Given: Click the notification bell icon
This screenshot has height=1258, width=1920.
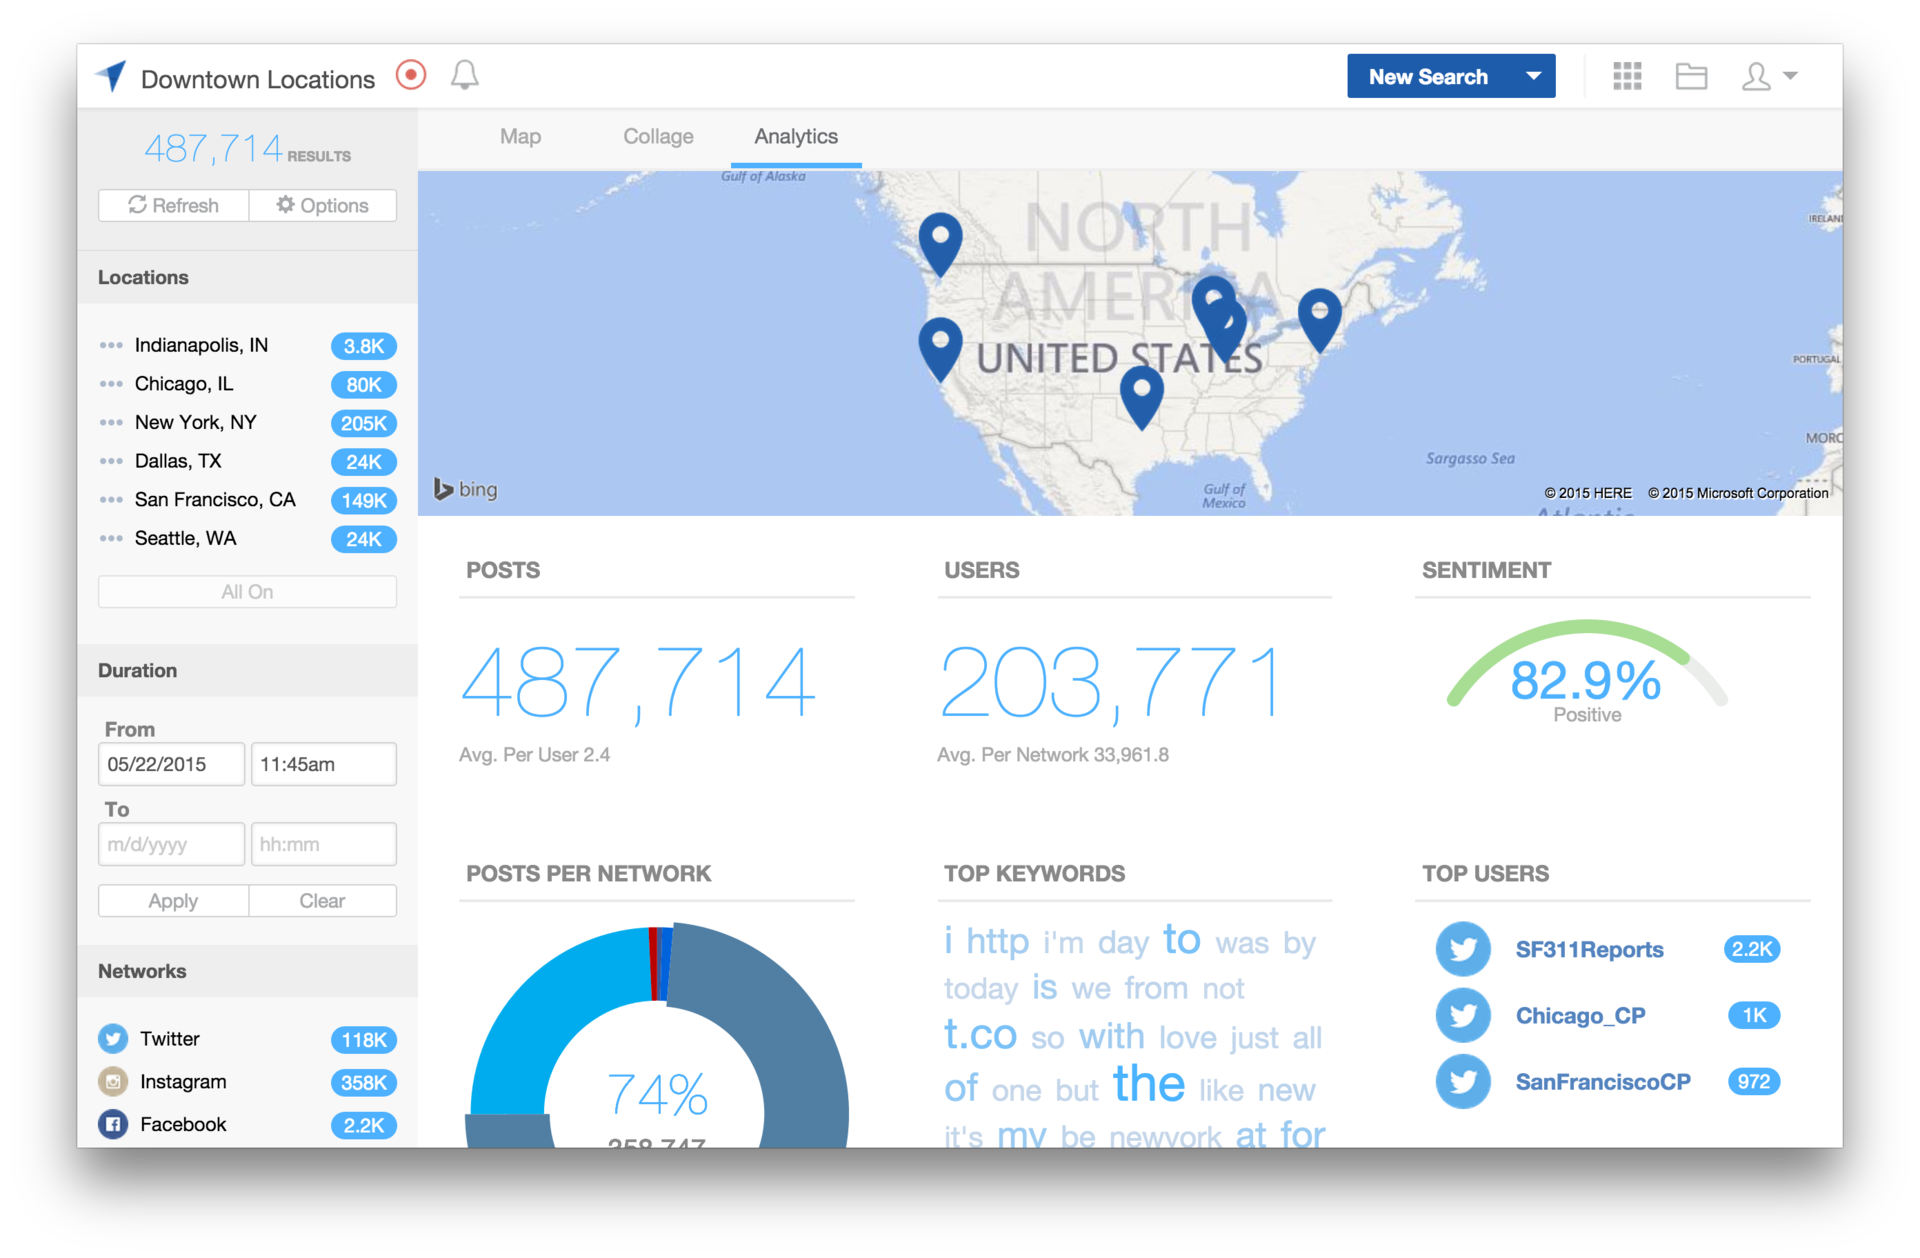Looking at the screenshot, I should click(464, 75).
